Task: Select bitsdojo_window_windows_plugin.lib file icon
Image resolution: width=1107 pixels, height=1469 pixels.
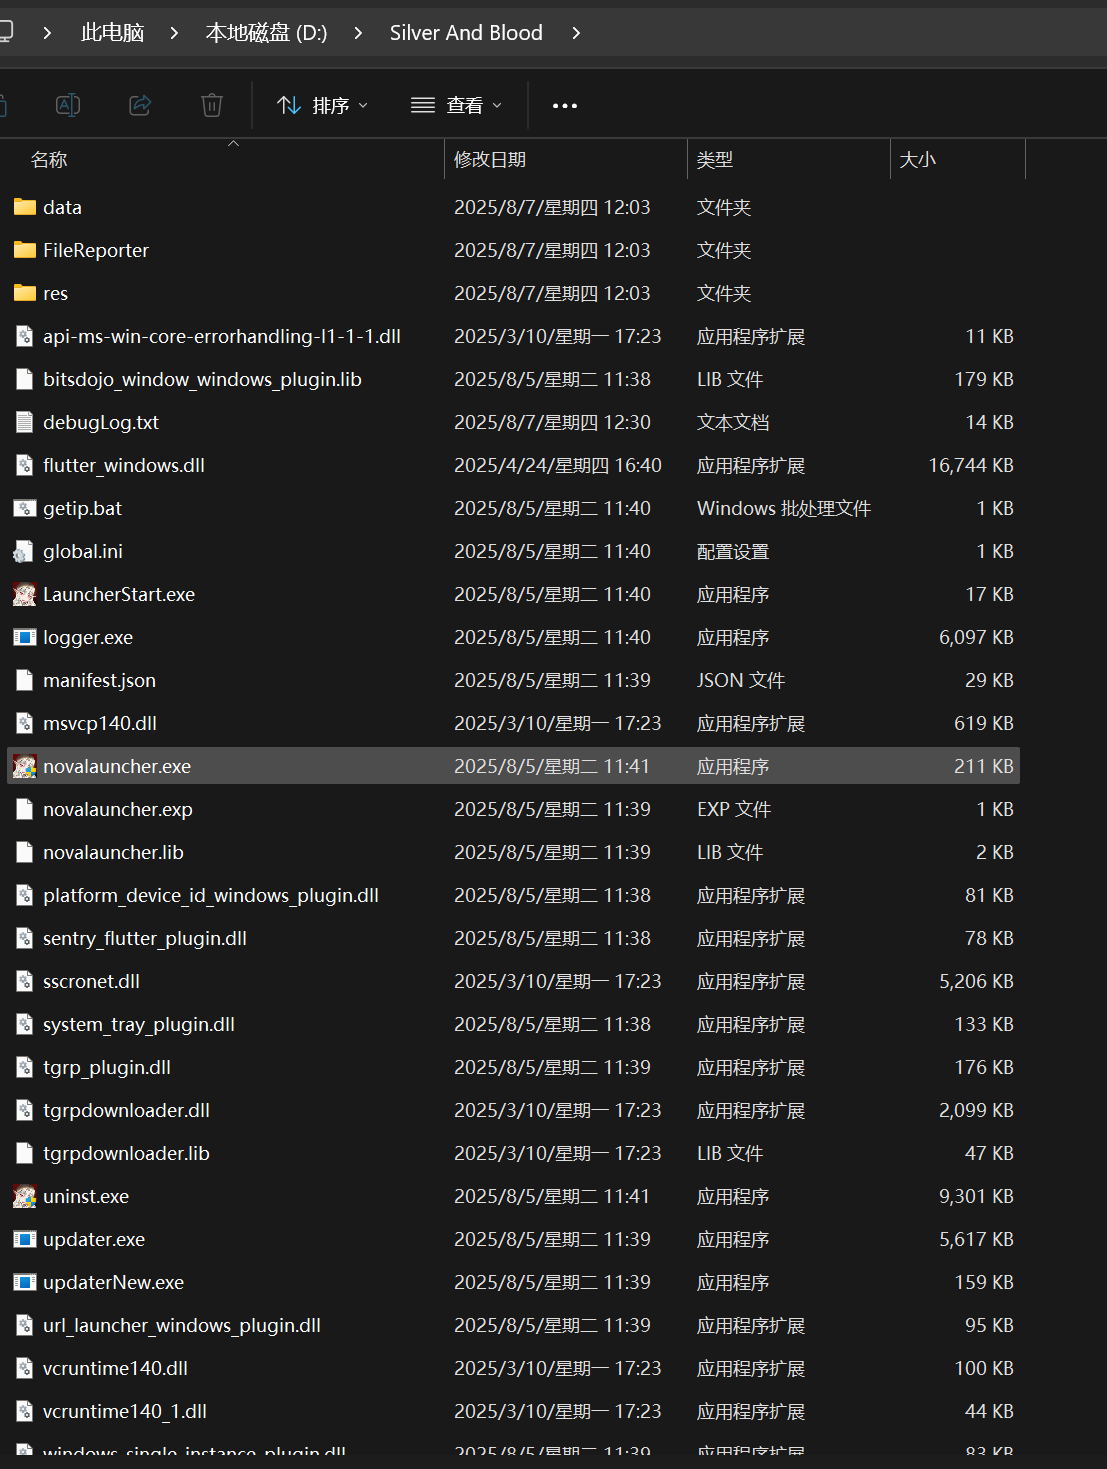Action: (25, 379)
